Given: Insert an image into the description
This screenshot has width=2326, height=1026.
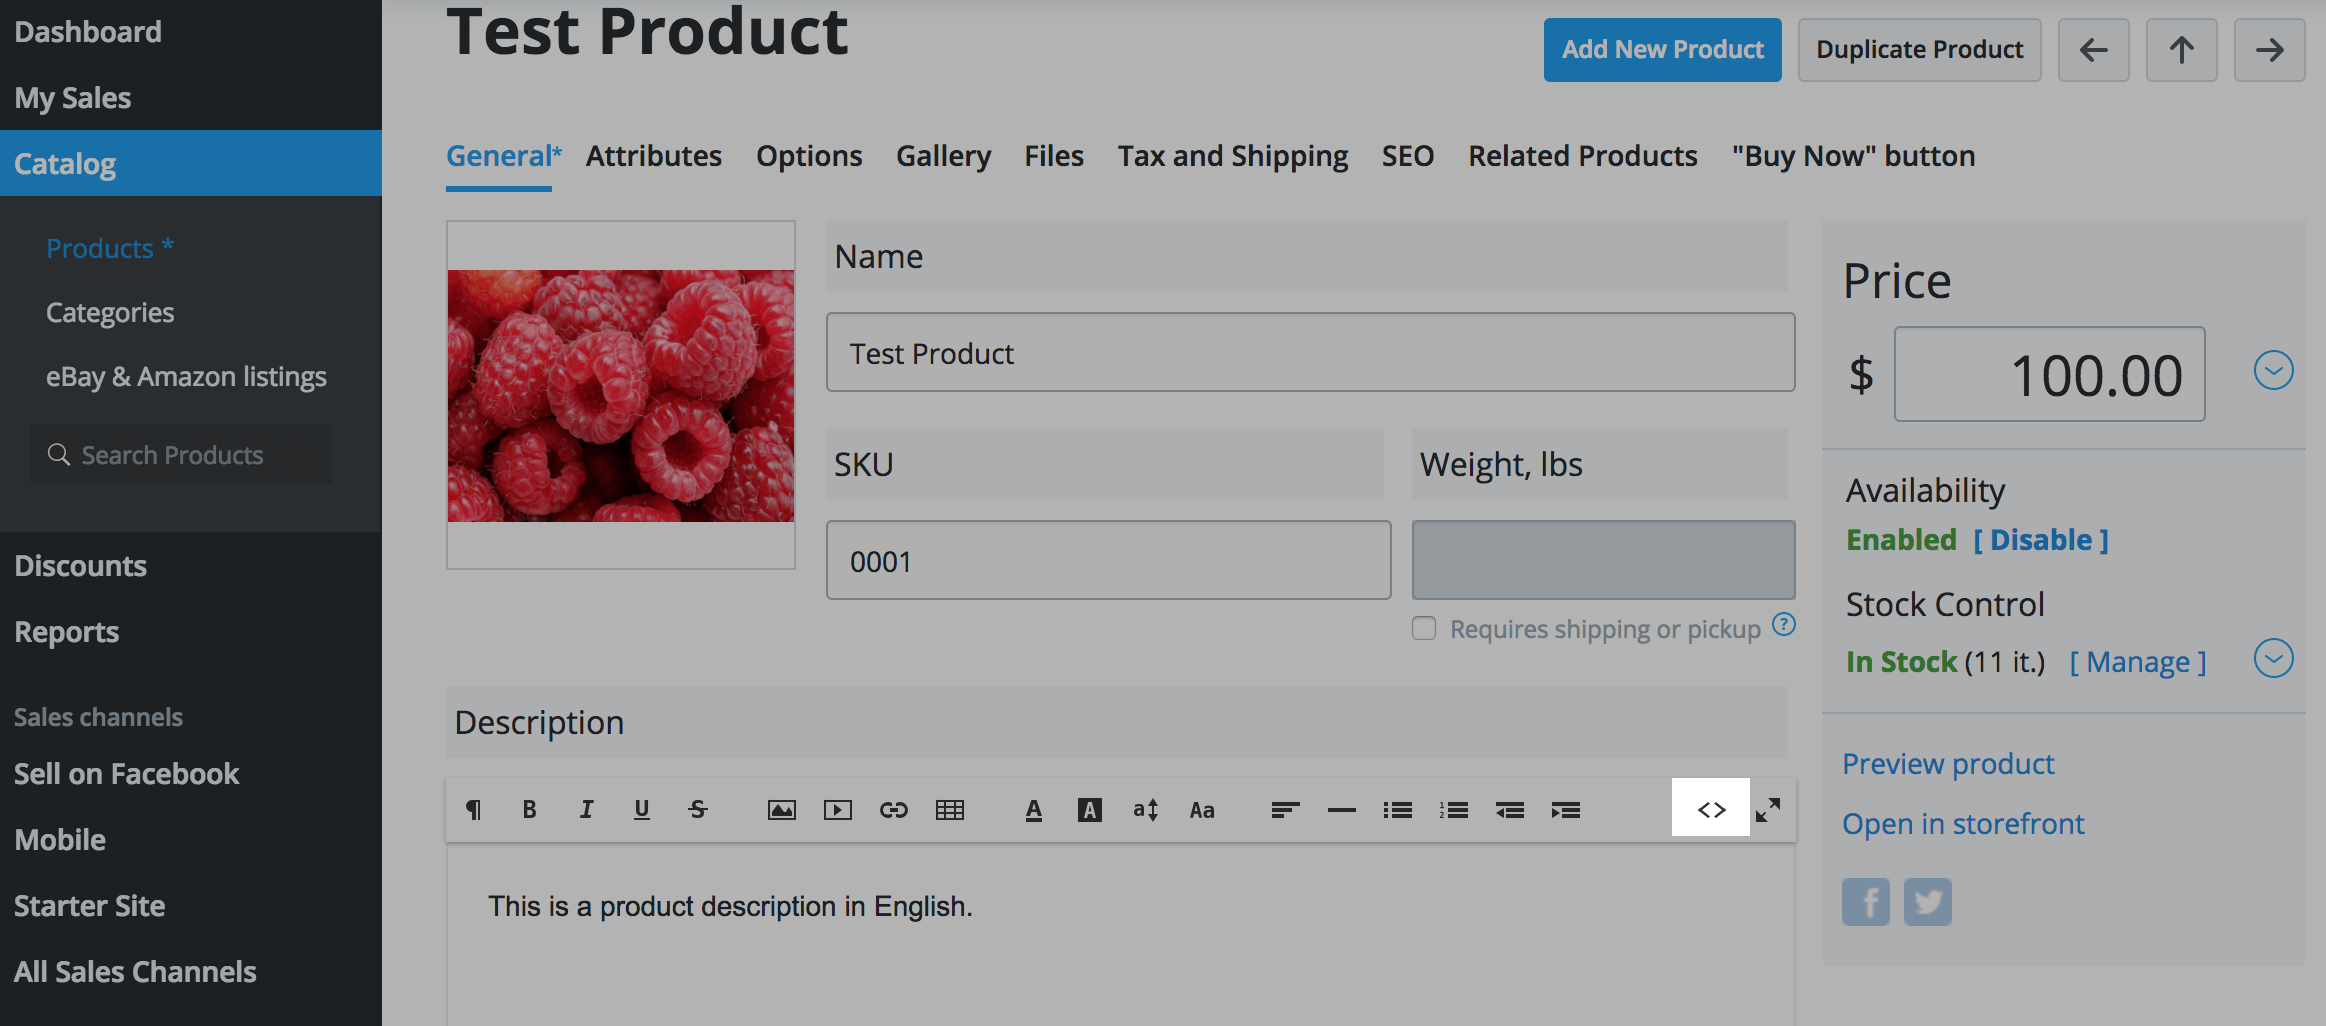Looking at the screenshot, I should tap(781, 810).
